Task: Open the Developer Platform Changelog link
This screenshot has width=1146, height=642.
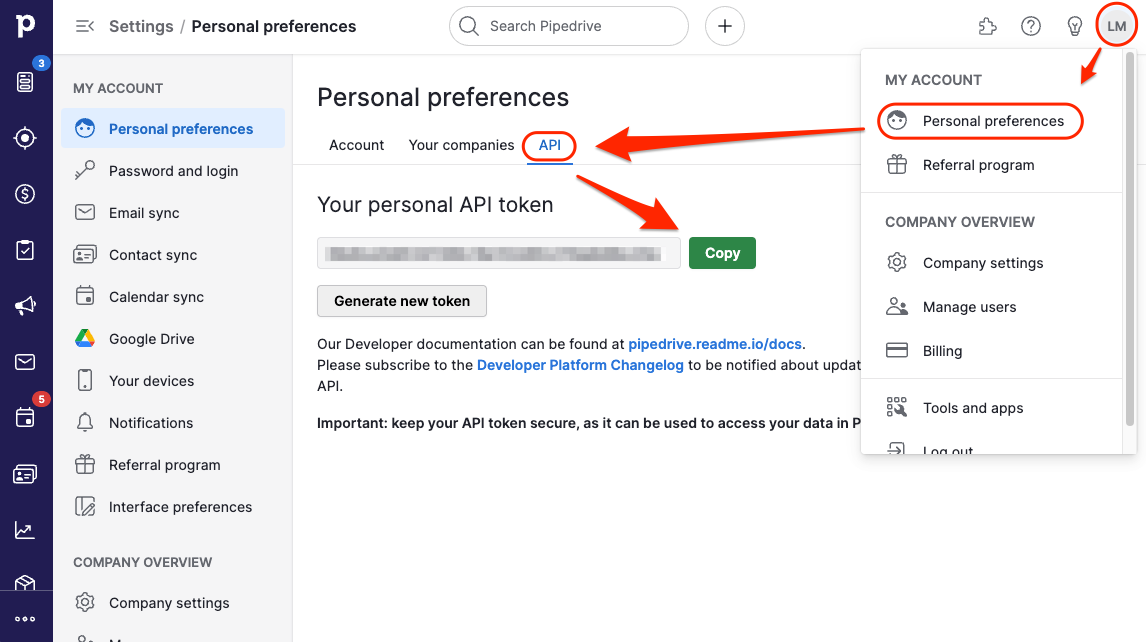Action: pos(580,365)
